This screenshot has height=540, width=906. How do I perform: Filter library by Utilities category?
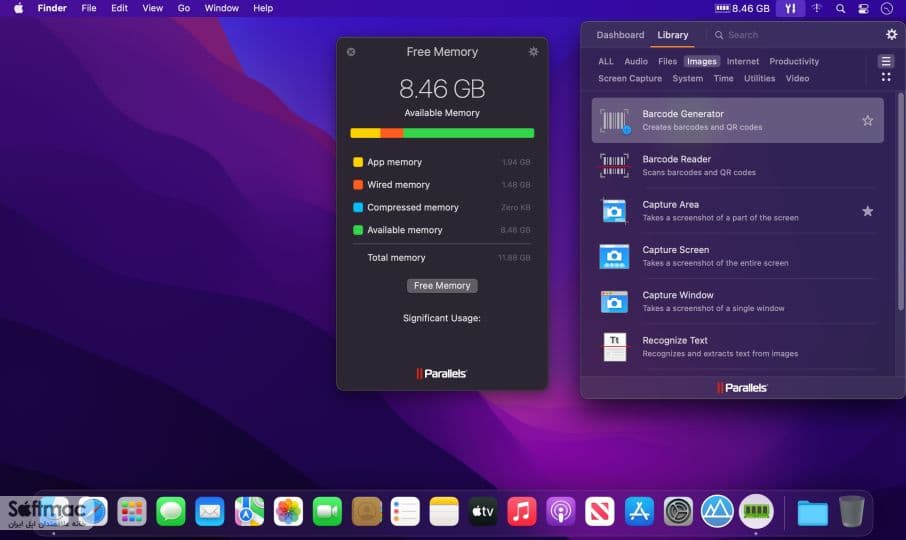click(x=759, y=78)
